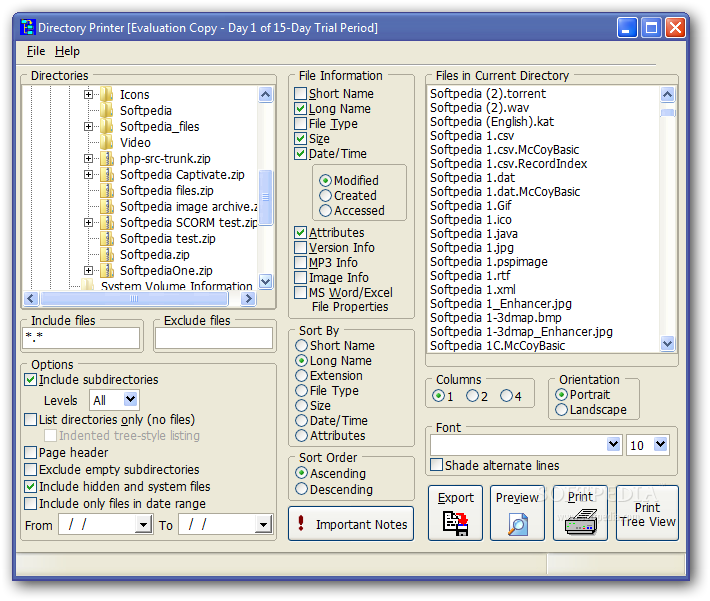Open the To date dropdown
710x601 pixels.
[x=263, y=524]
